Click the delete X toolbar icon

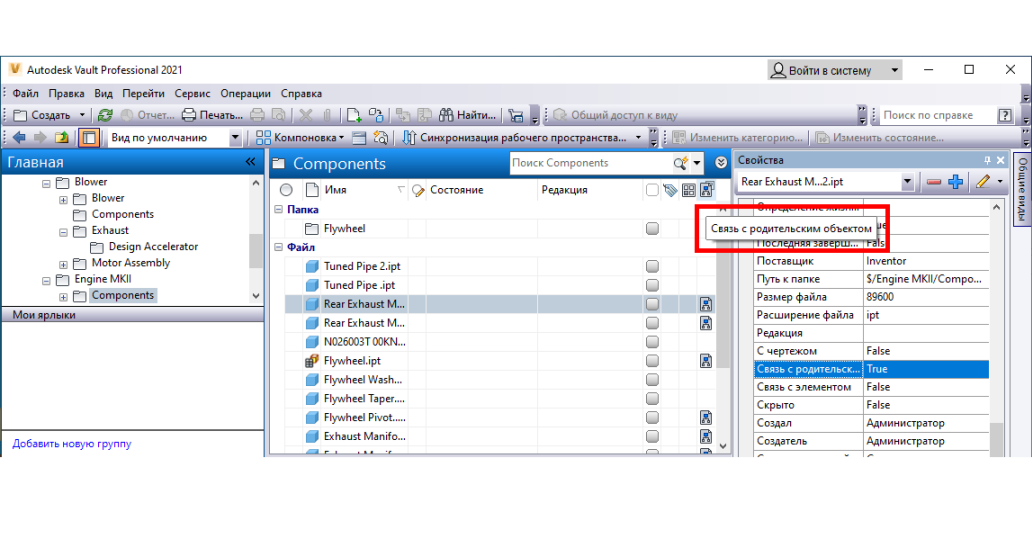[x=305, y=115]
